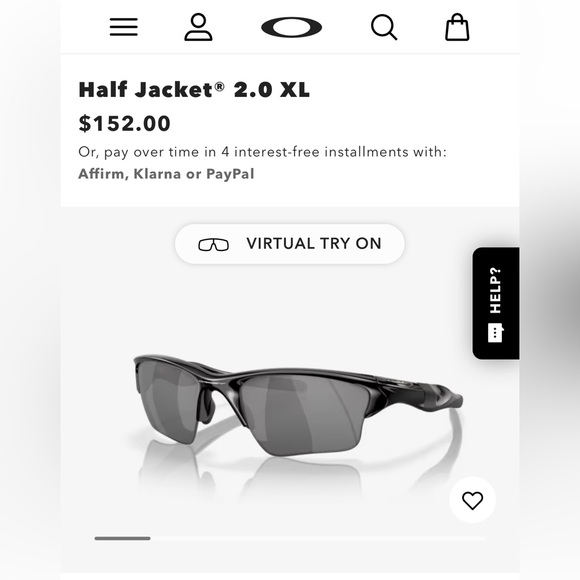Open search with the magnifier icon
The image size is (580, 580).
[384, 27]
